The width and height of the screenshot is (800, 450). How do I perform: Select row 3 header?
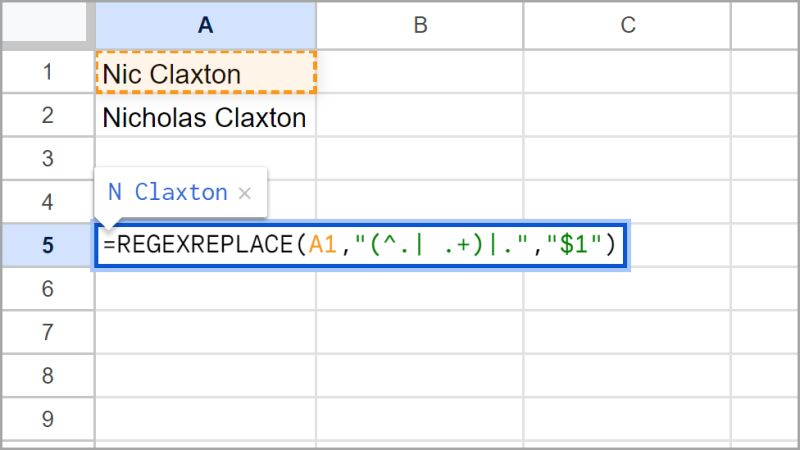[x=48, y=159]
